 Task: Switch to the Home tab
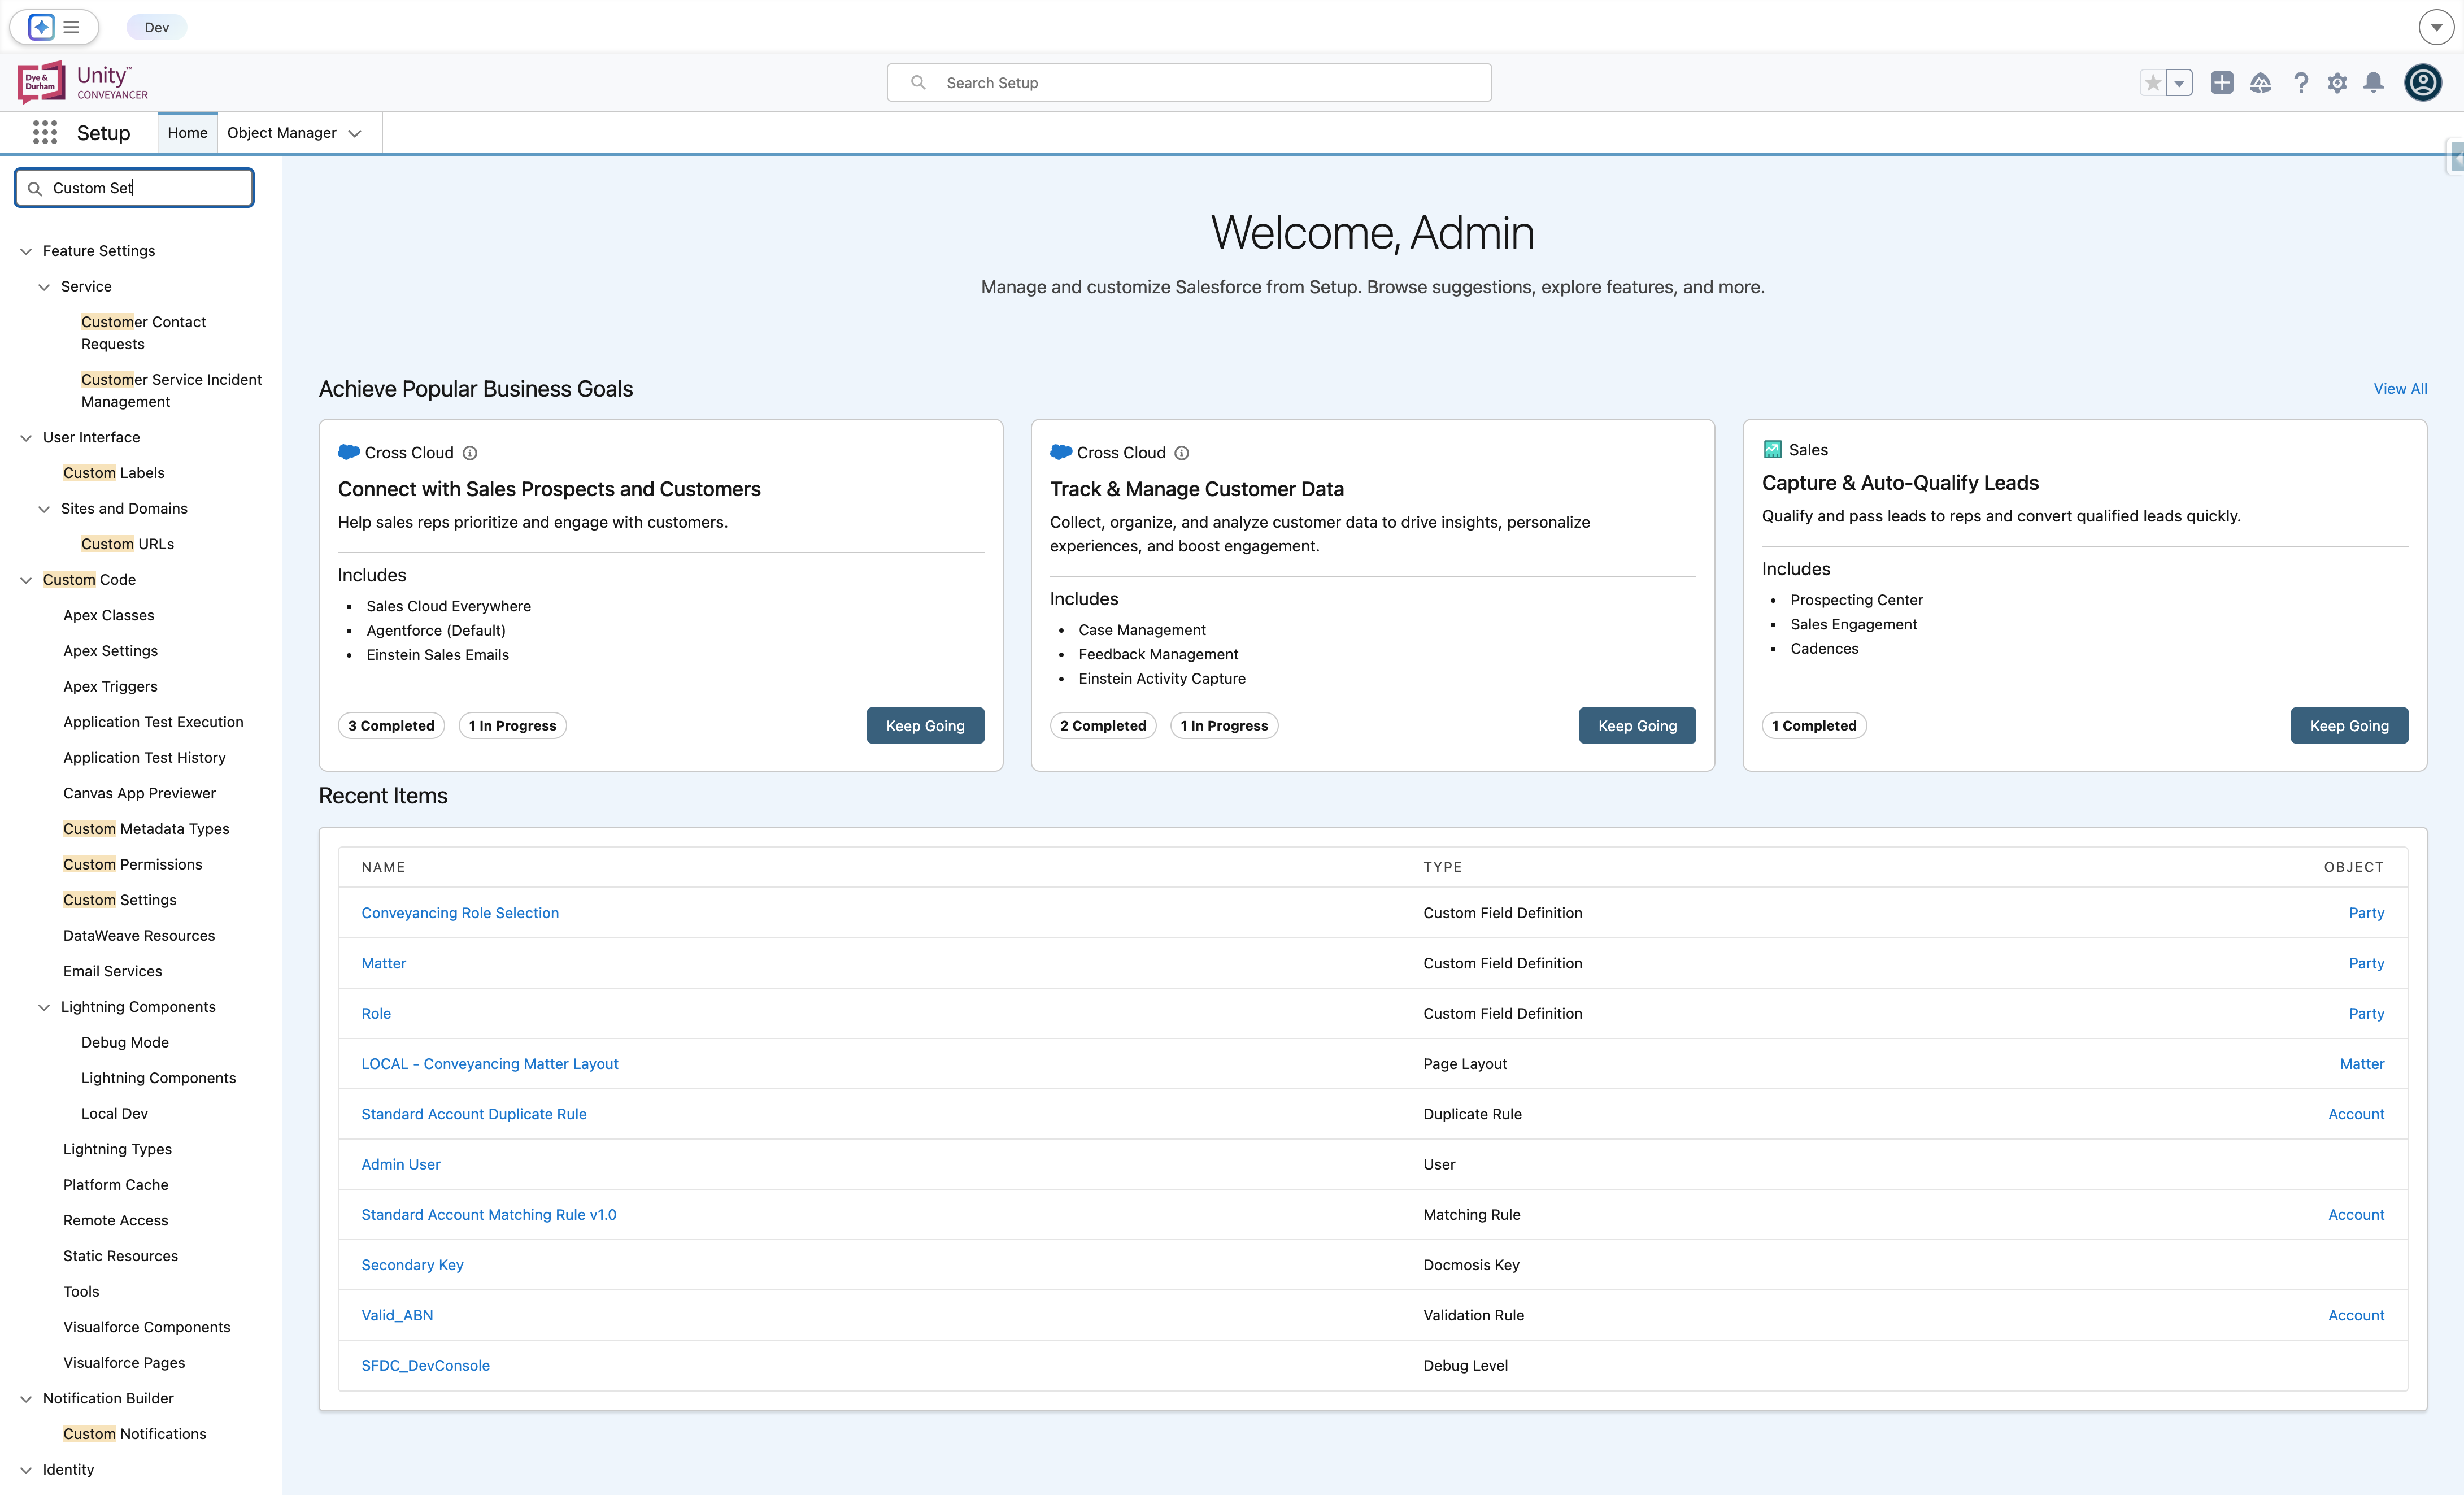pyautogui.click(x=187, y=133)
